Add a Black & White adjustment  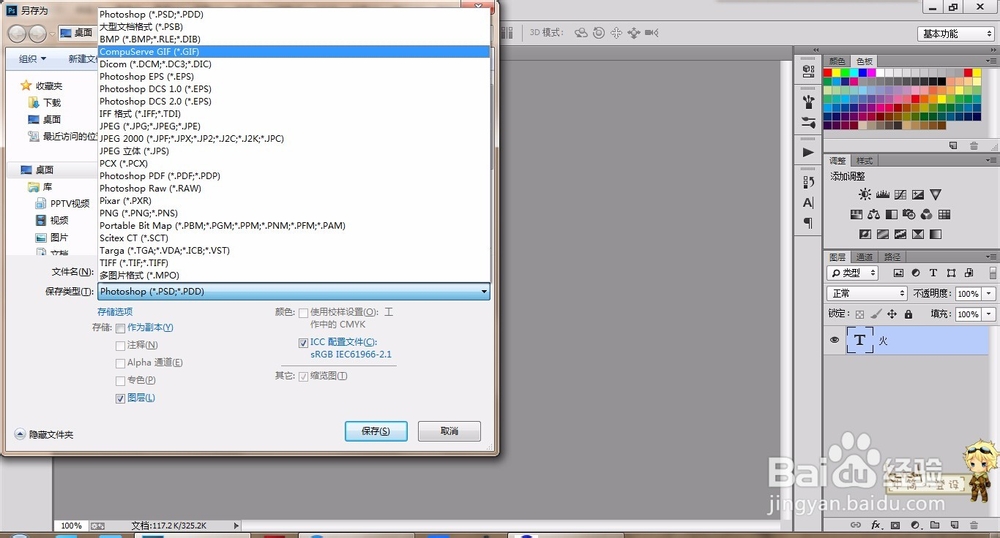[x=892, y=214]
